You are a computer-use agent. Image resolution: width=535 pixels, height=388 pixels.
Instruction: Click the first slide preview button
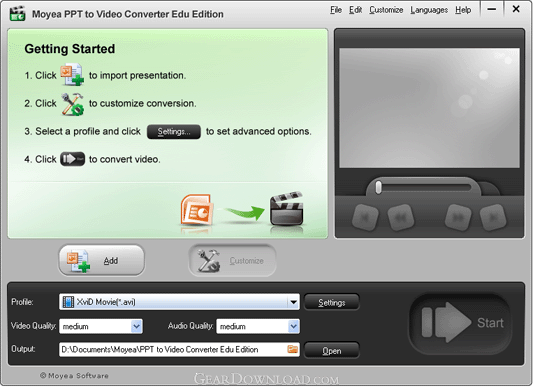coord(365,217)
